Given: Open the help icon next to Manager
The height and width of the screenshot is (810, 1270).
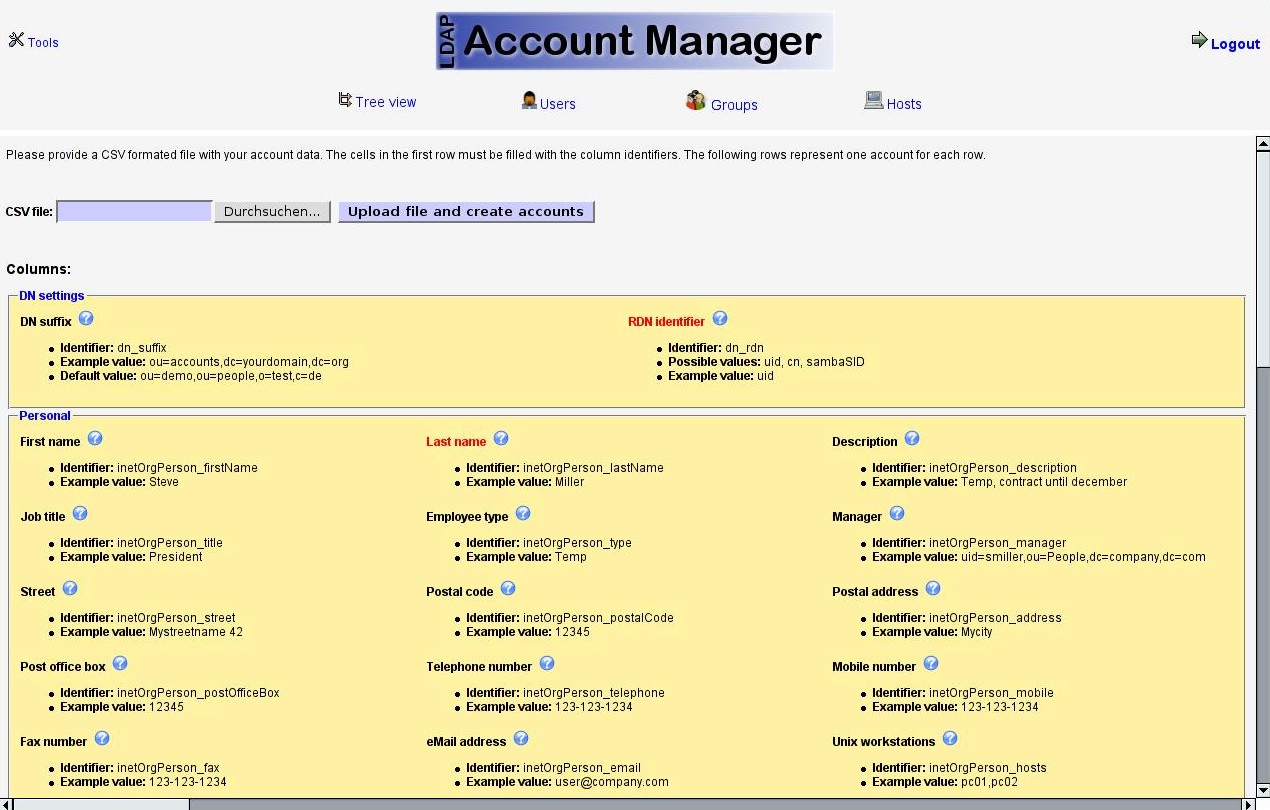Looking at the screenshot, I should click(897, 514).
